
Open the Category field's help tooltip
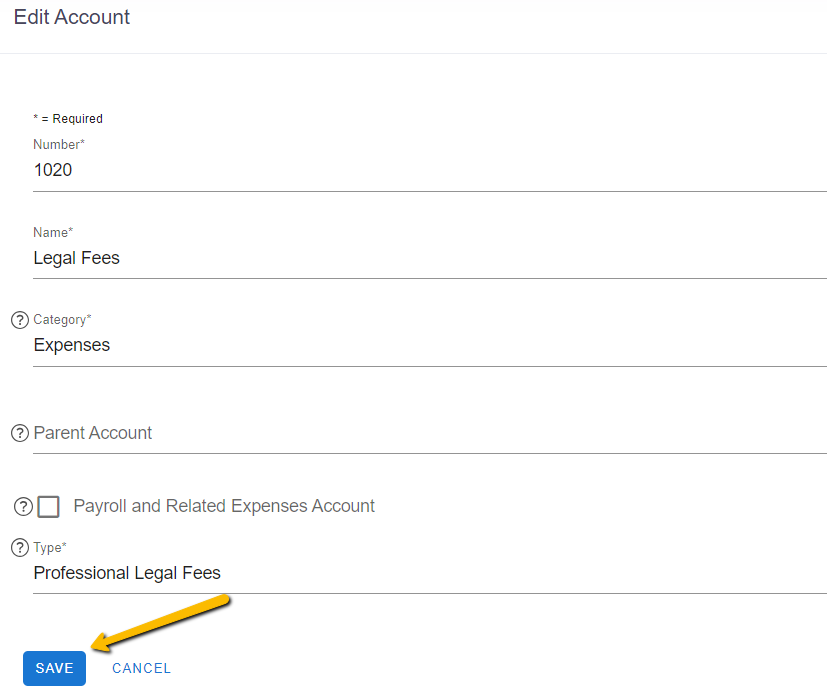point(19,319)
